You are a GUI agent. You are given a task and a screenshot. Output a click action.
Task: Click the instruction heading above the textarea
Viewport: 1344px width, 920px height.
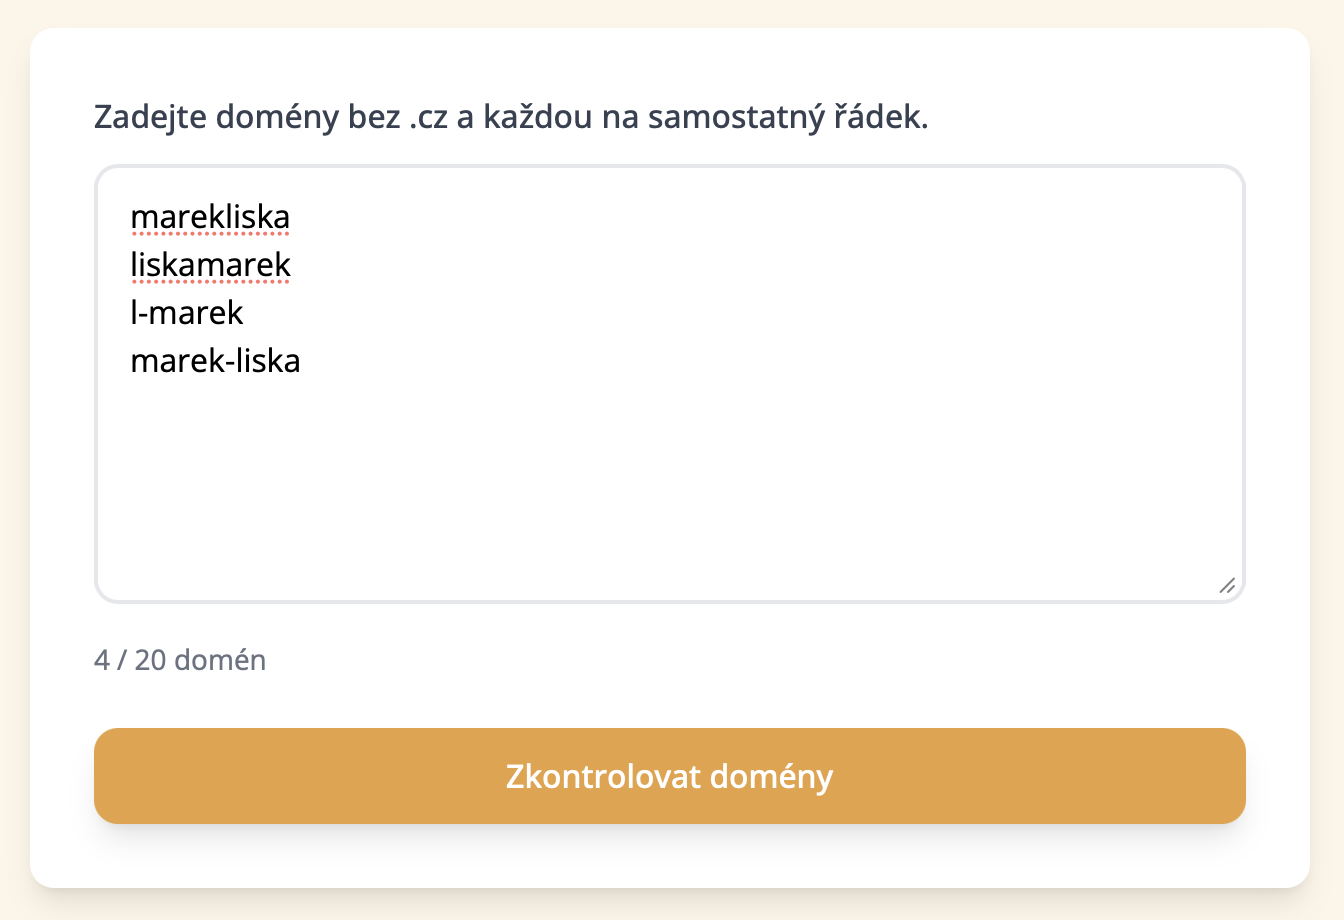click(508, 116)
